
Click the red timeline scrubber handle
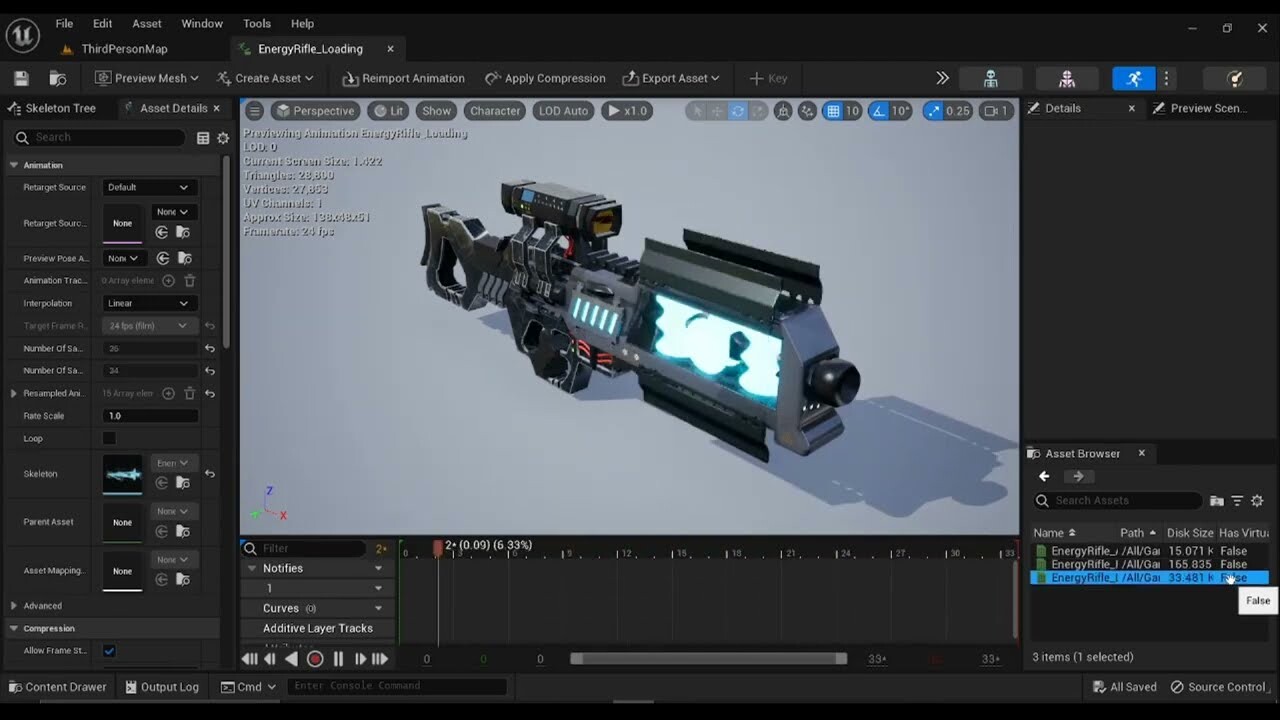438,547
